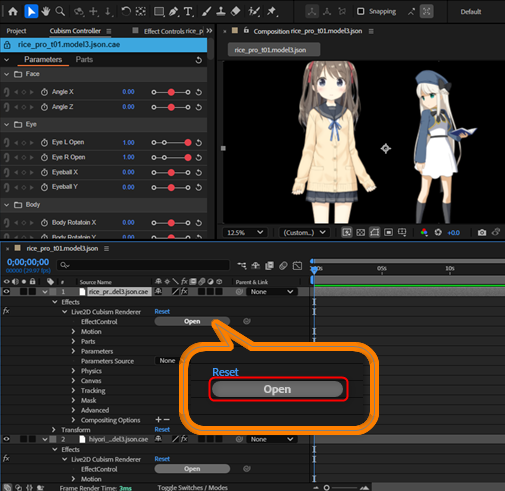Toggle fx on Live2D Cubism Renderer layer 1

click(6, 311)
